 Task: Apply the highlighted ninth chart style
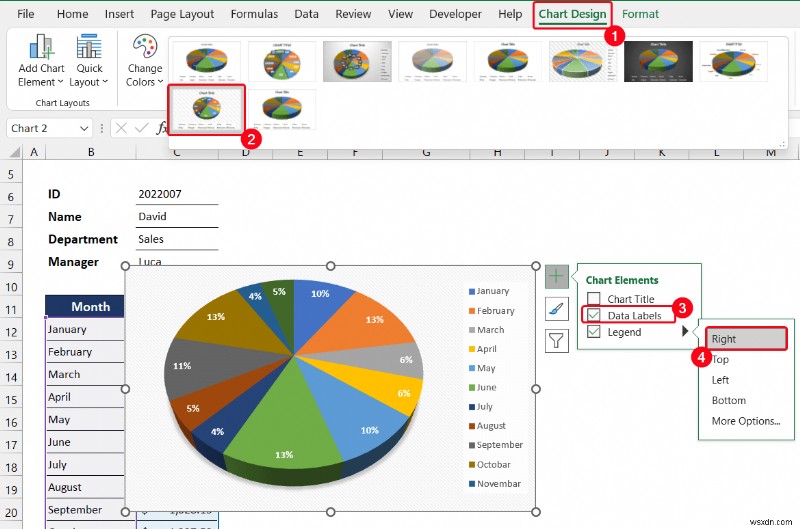click(x=207, y=109)
